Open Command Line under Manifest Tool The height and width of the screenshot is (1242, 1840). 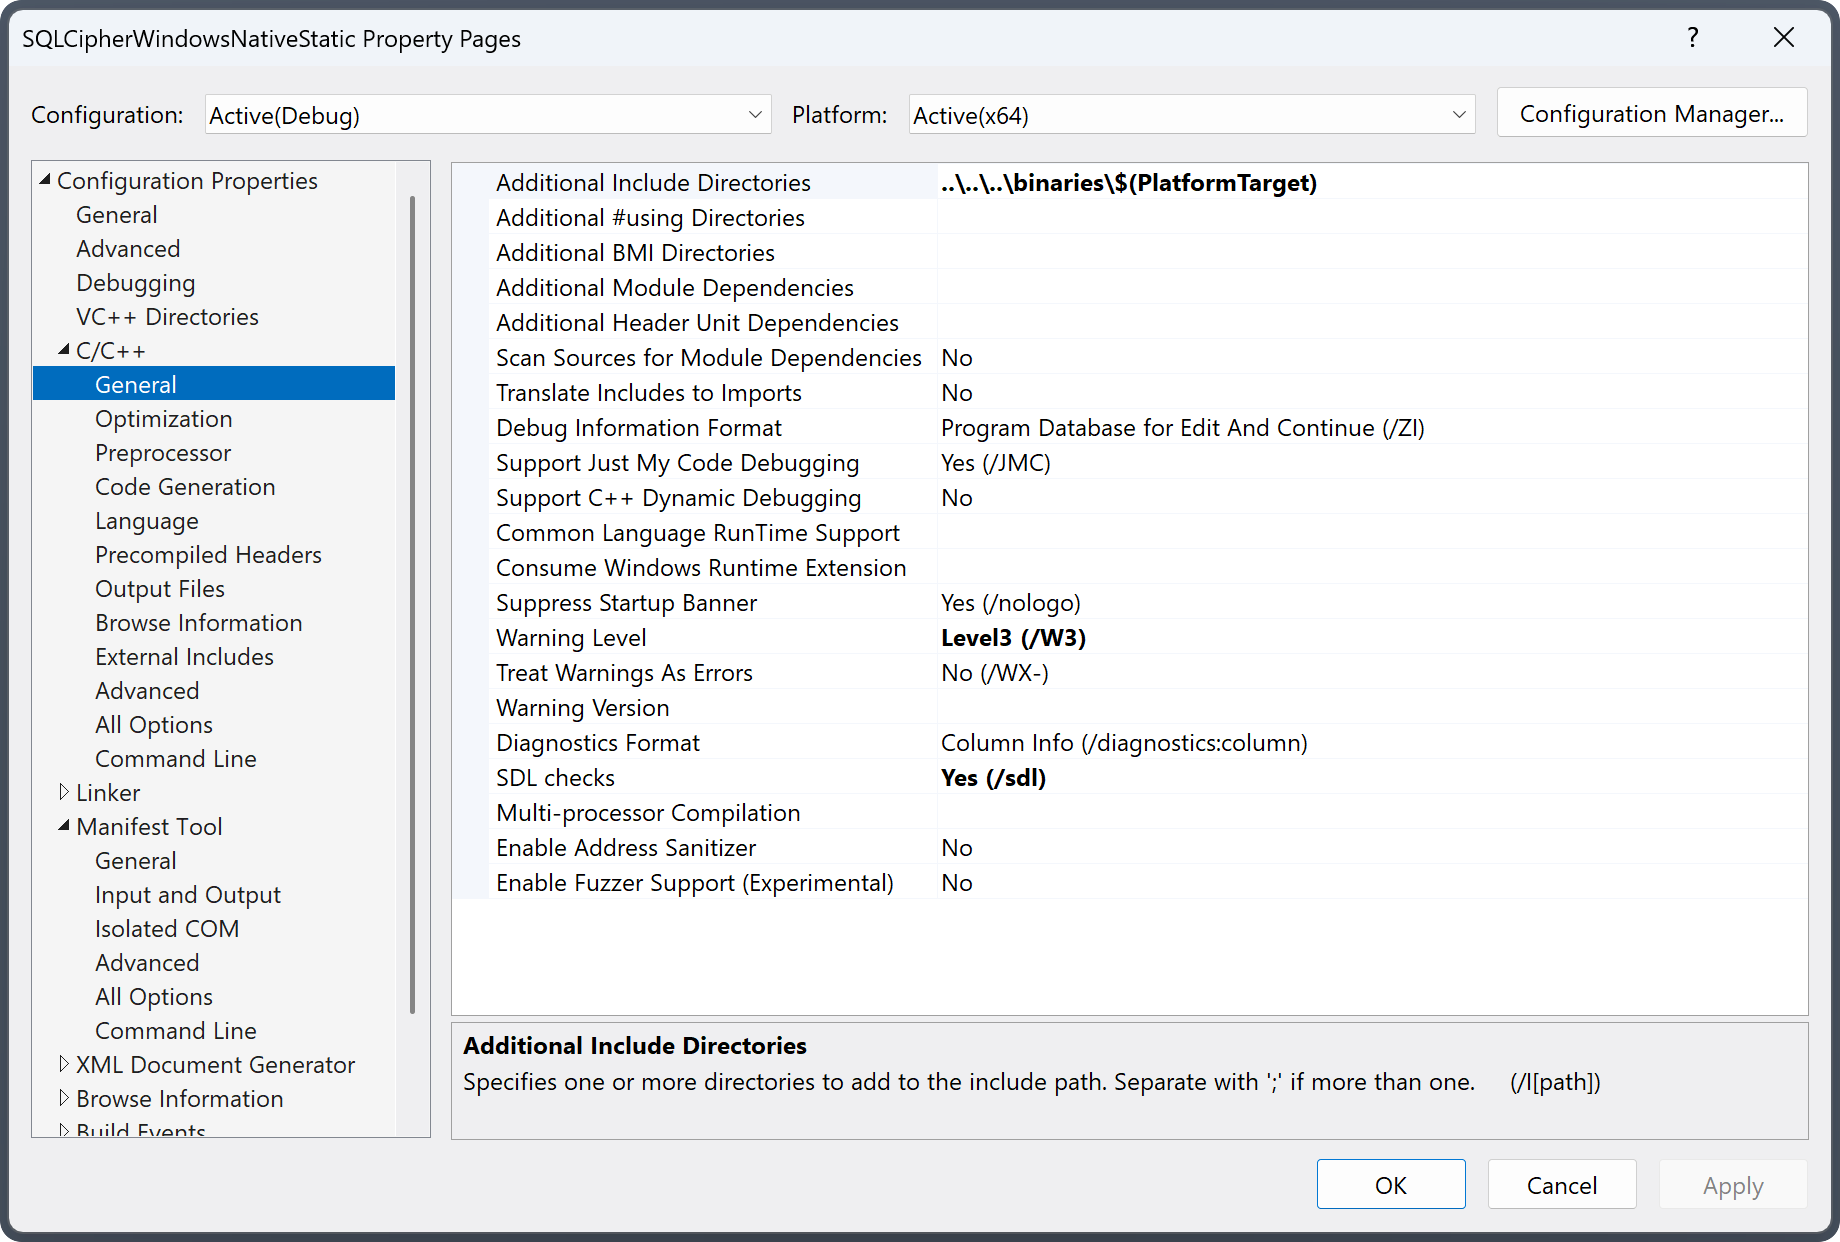(x=176, y=1031)
